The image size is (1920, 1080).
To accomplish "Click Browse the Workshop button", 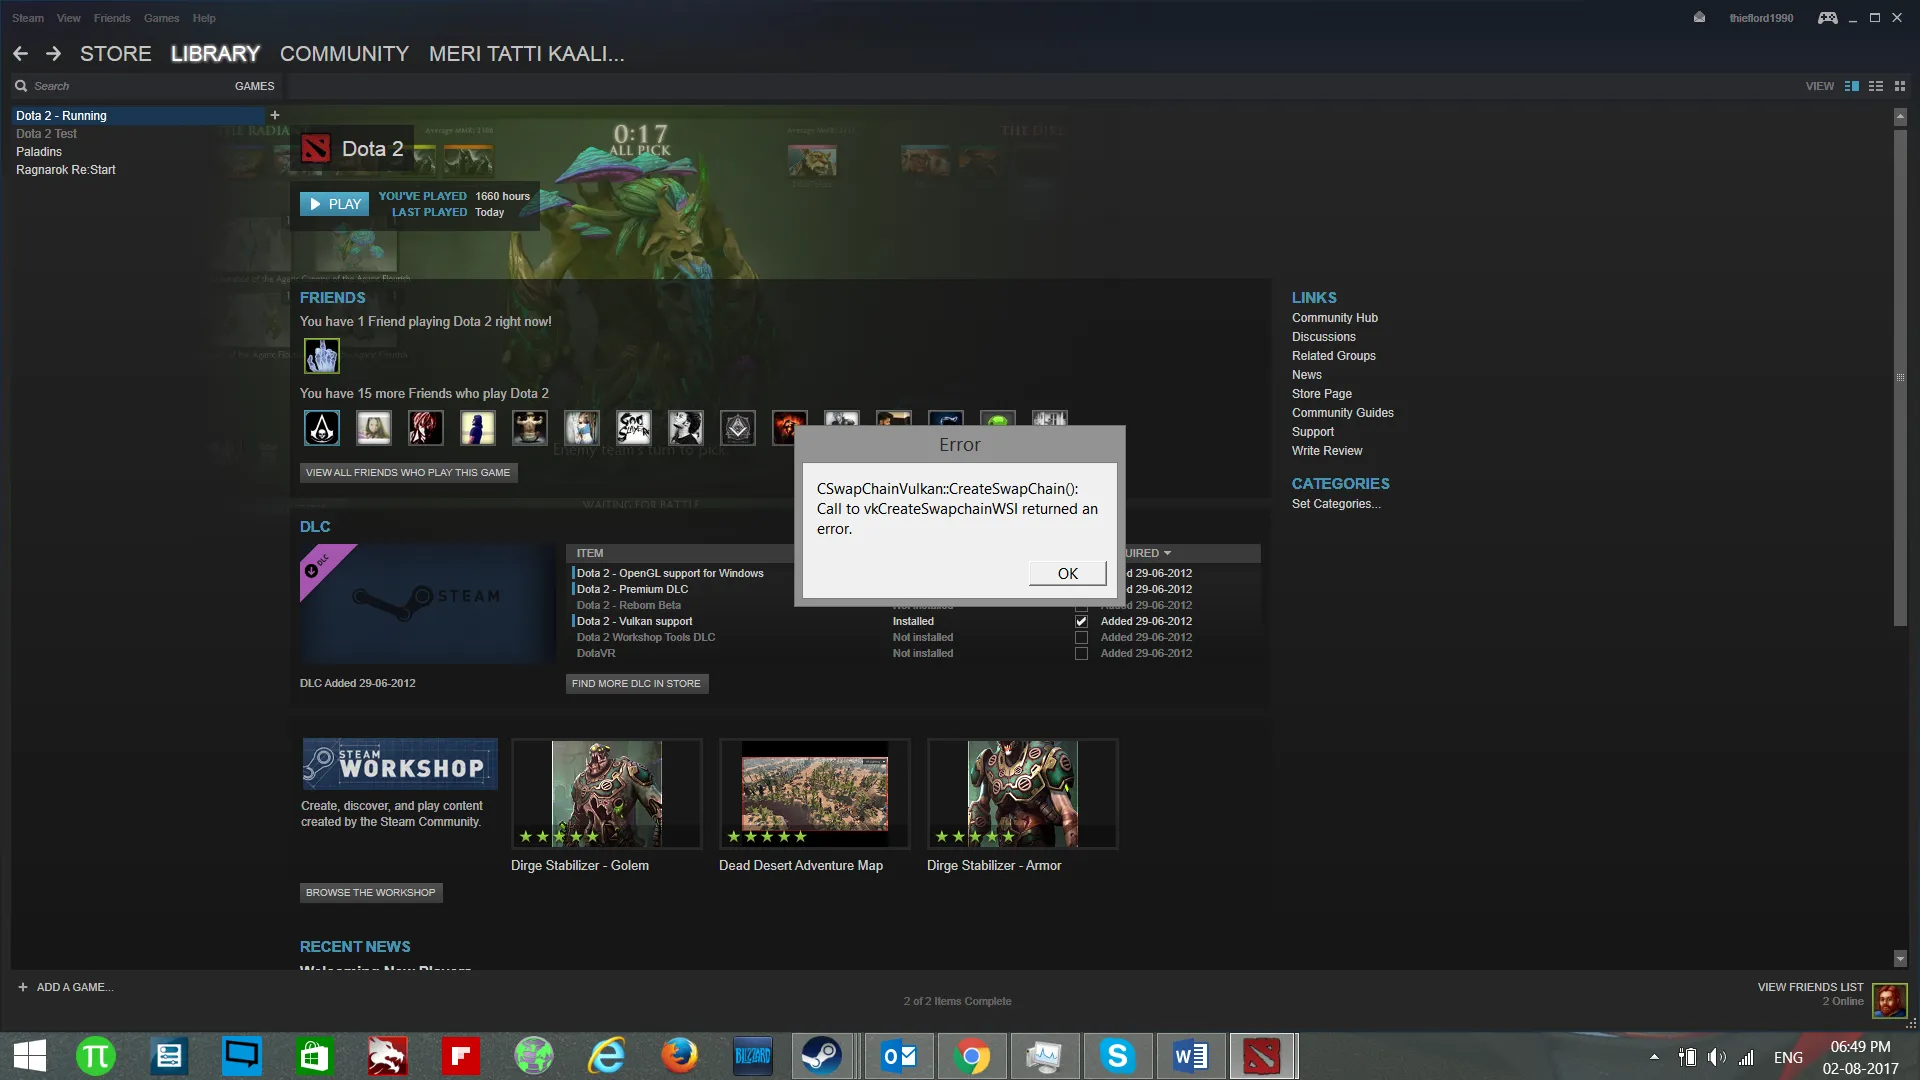I will (x=370, y=892).
